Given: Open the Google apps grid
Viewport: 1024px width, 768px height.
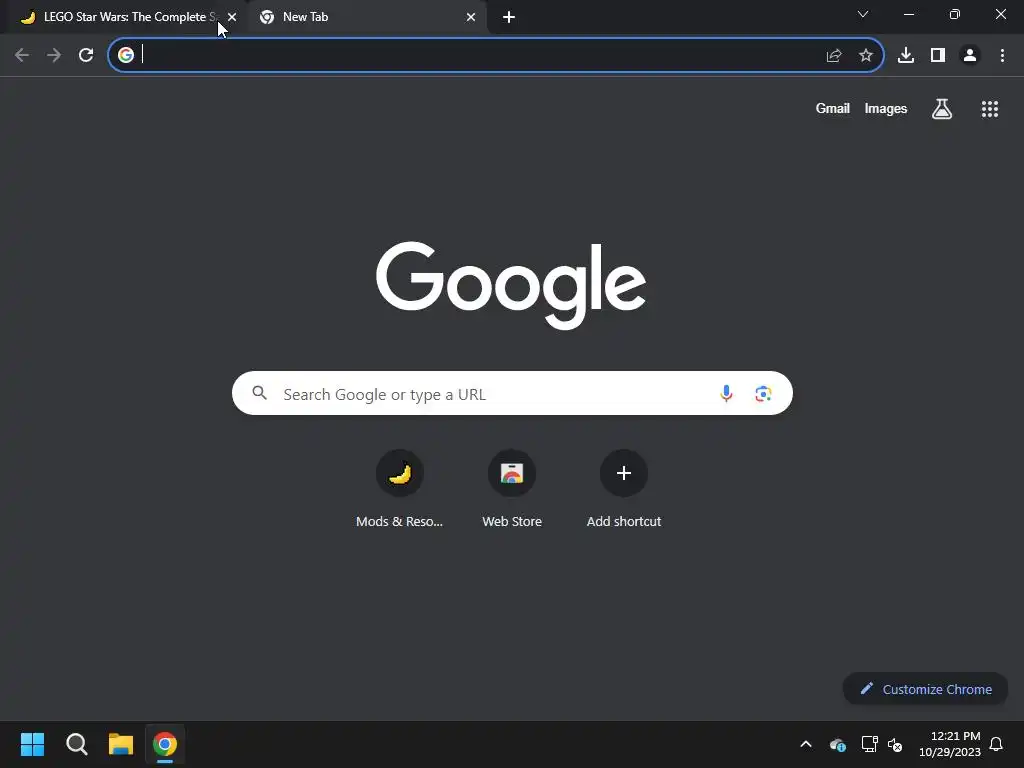Looking at the screenshot, I should tap(990, 109).
